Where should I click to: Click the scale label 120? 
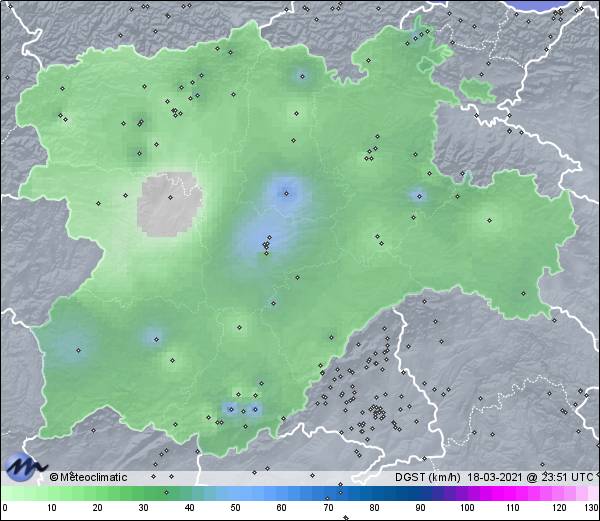click(x=559, y=508)
